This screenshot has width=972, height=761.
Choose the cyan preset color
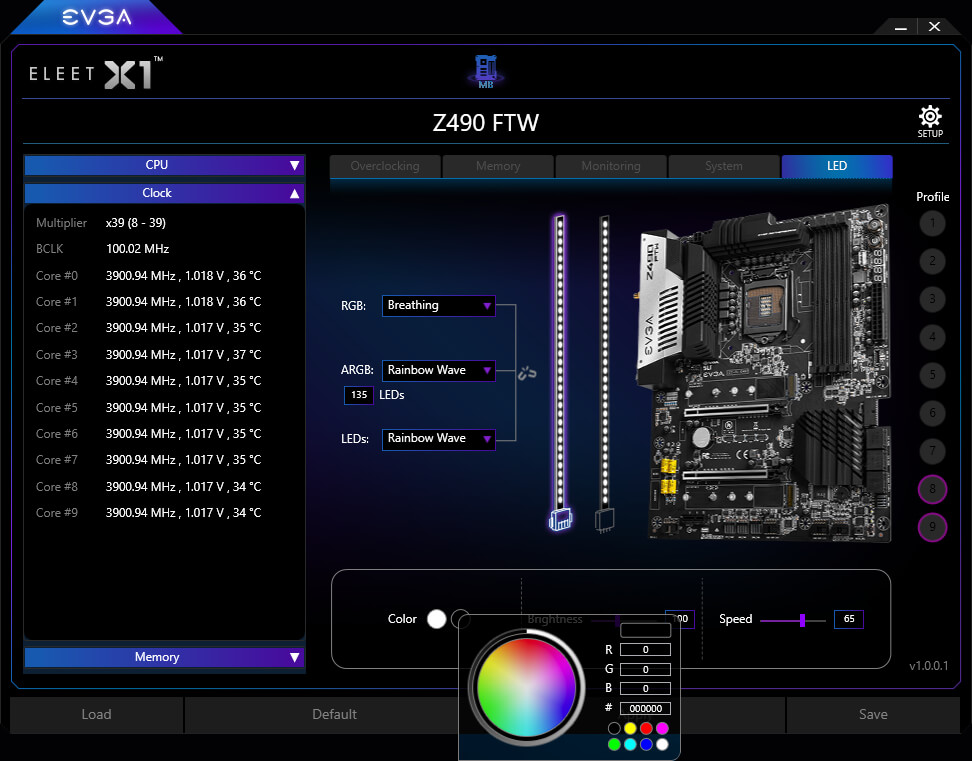coord(630,744)
